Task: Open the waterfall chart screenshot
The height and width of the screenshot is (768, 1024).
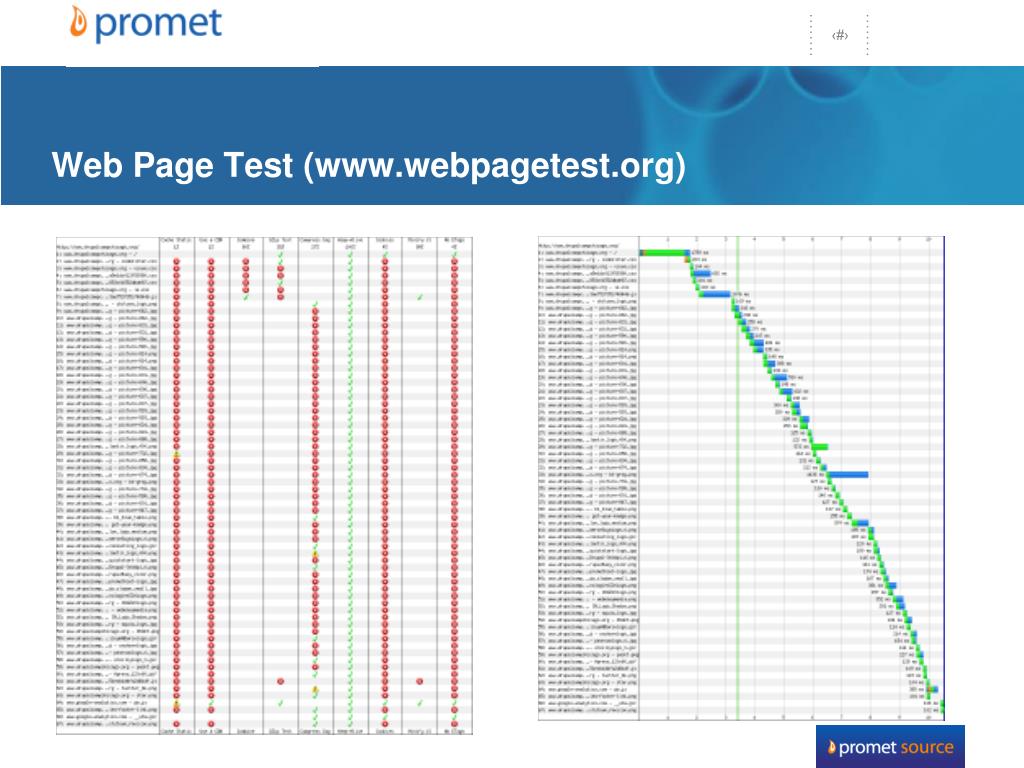Action: tap(741, 479)
